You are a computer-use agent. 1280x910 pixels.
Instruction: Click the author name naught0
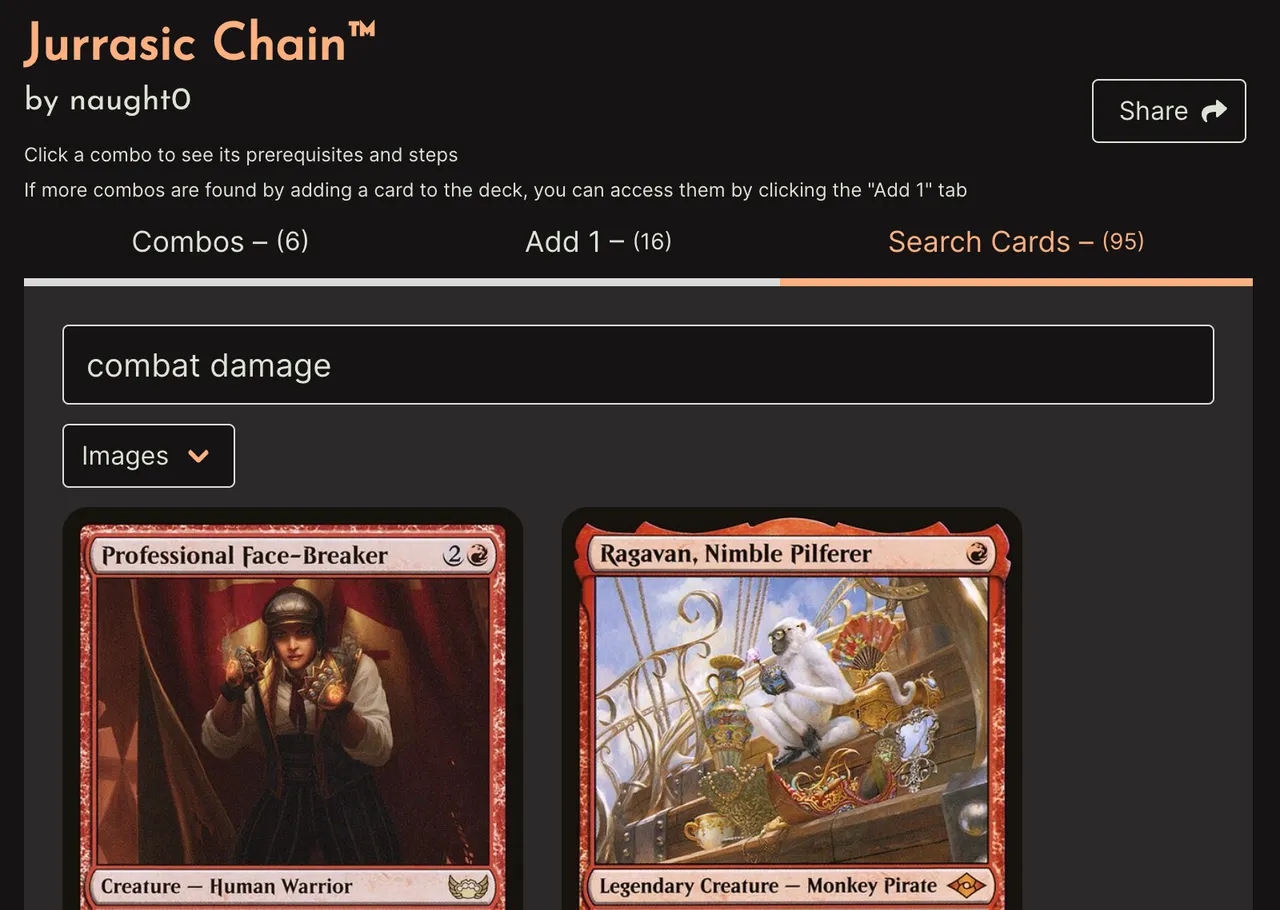[x=130, y=100]
